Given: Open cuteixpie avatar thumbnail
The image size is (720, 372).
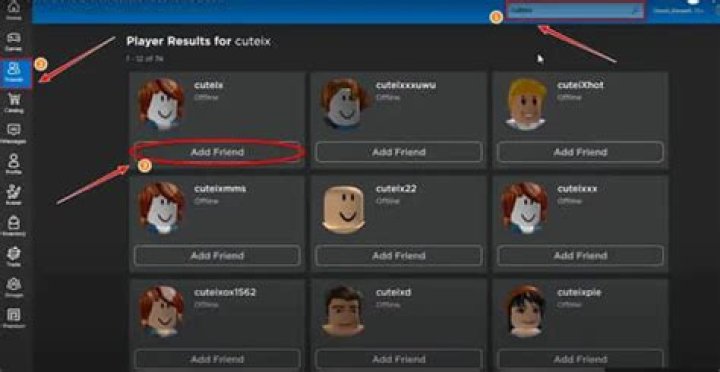Looking at the screenshot, I should click(x=526, y=310).
